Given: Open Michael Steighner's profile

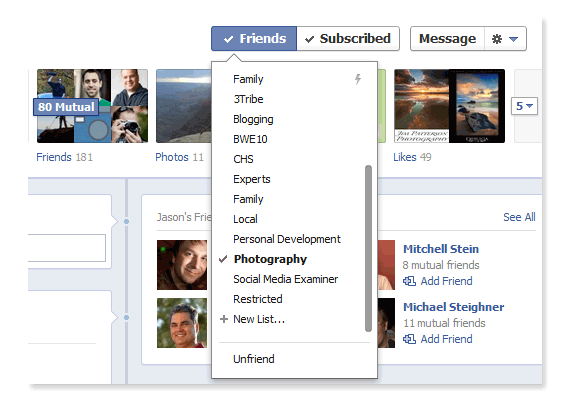Looking at the screenshot, I should pos(454,307).
